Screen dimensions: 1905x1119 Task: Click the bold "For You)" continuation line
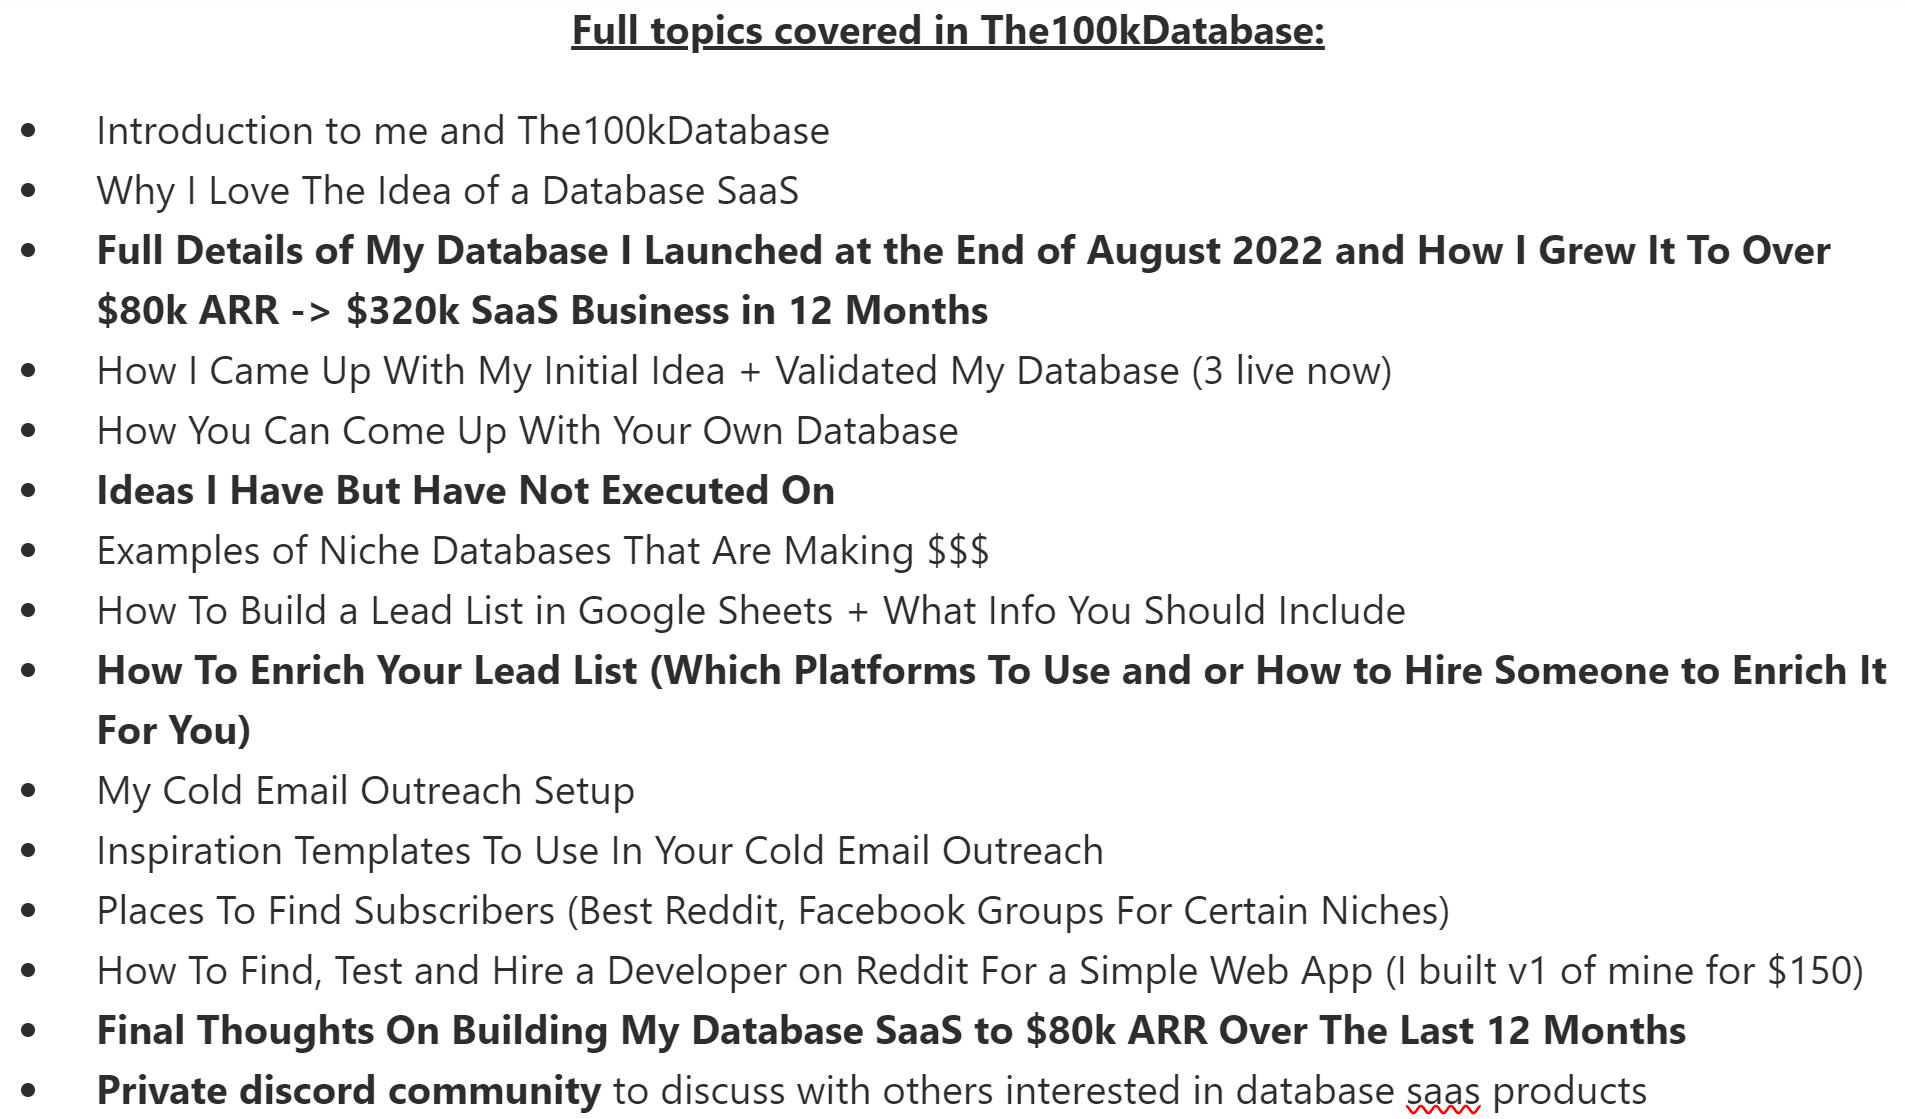click(x=173, y=731)
